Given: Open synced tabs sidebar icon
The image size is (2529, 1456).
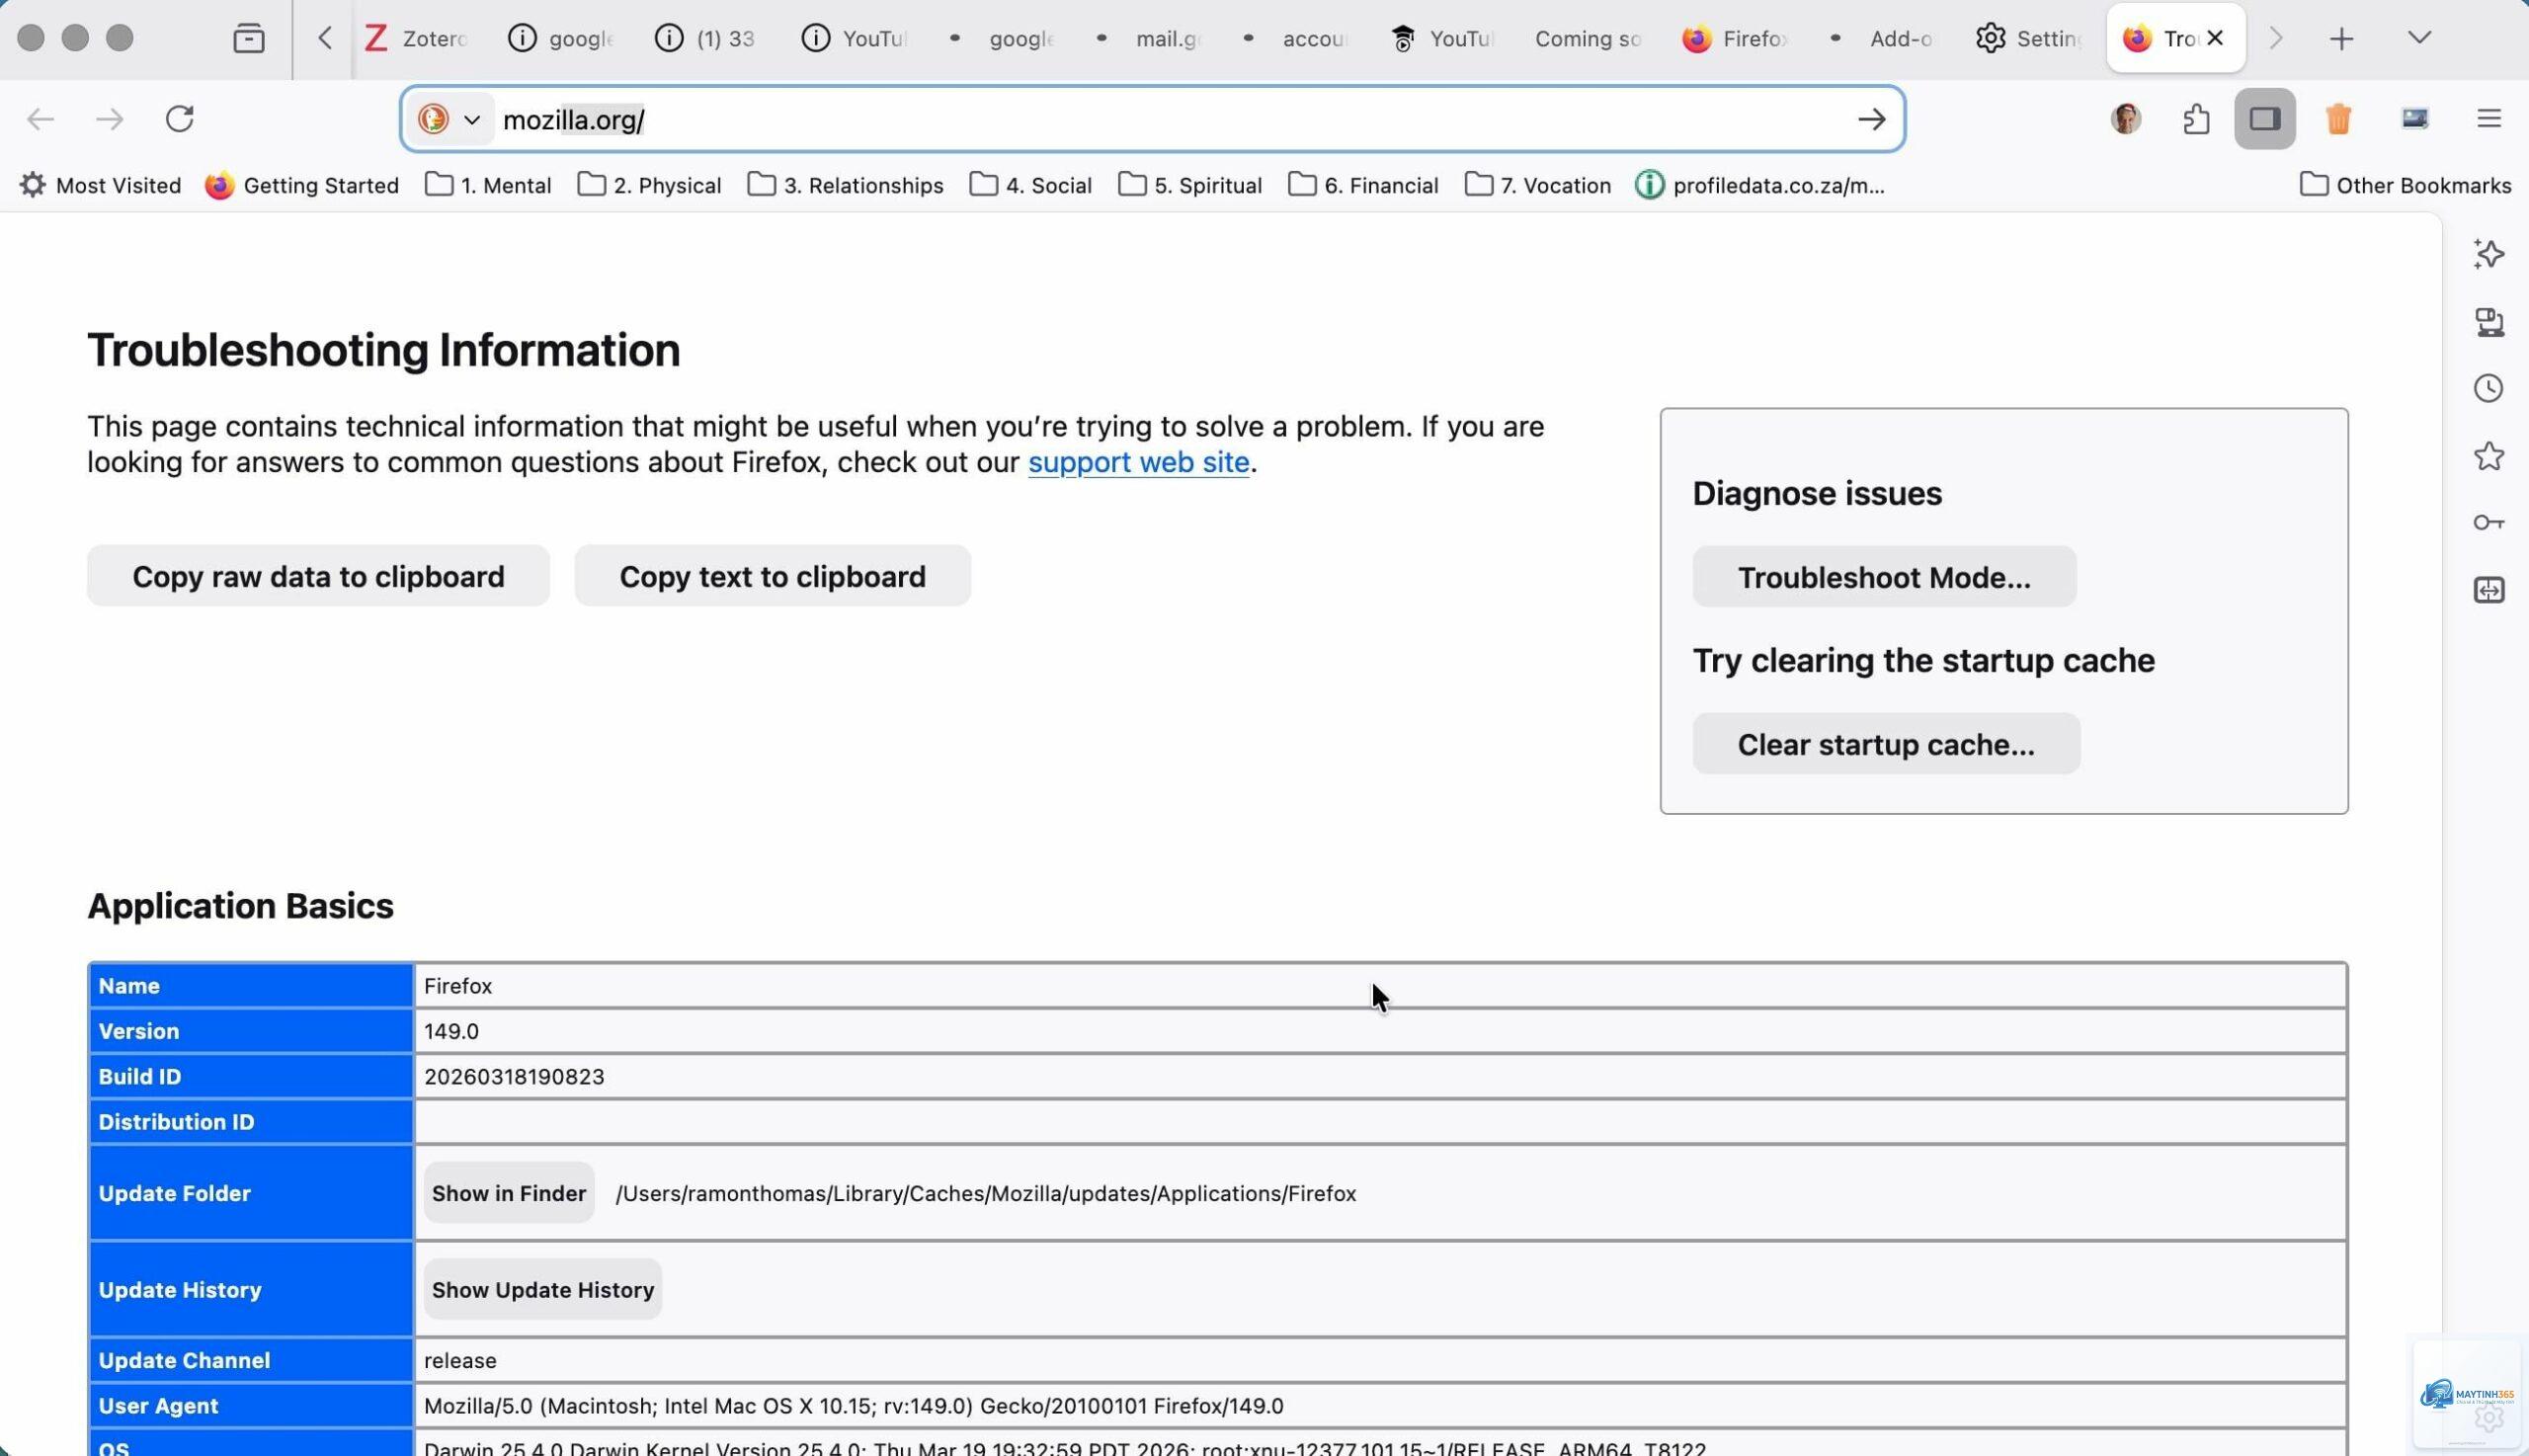Looking at the screenshot, I should [2489, 322].
